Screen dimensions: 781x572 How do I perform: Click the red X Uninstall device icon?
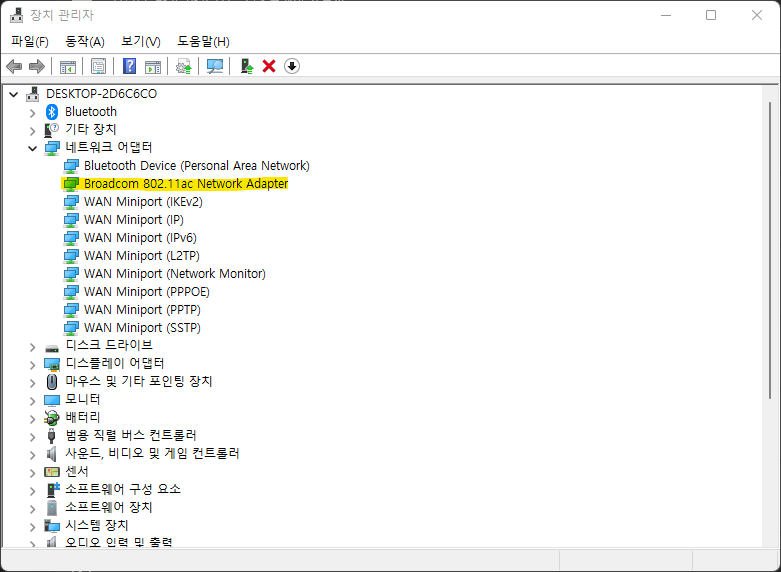(269, 66)
